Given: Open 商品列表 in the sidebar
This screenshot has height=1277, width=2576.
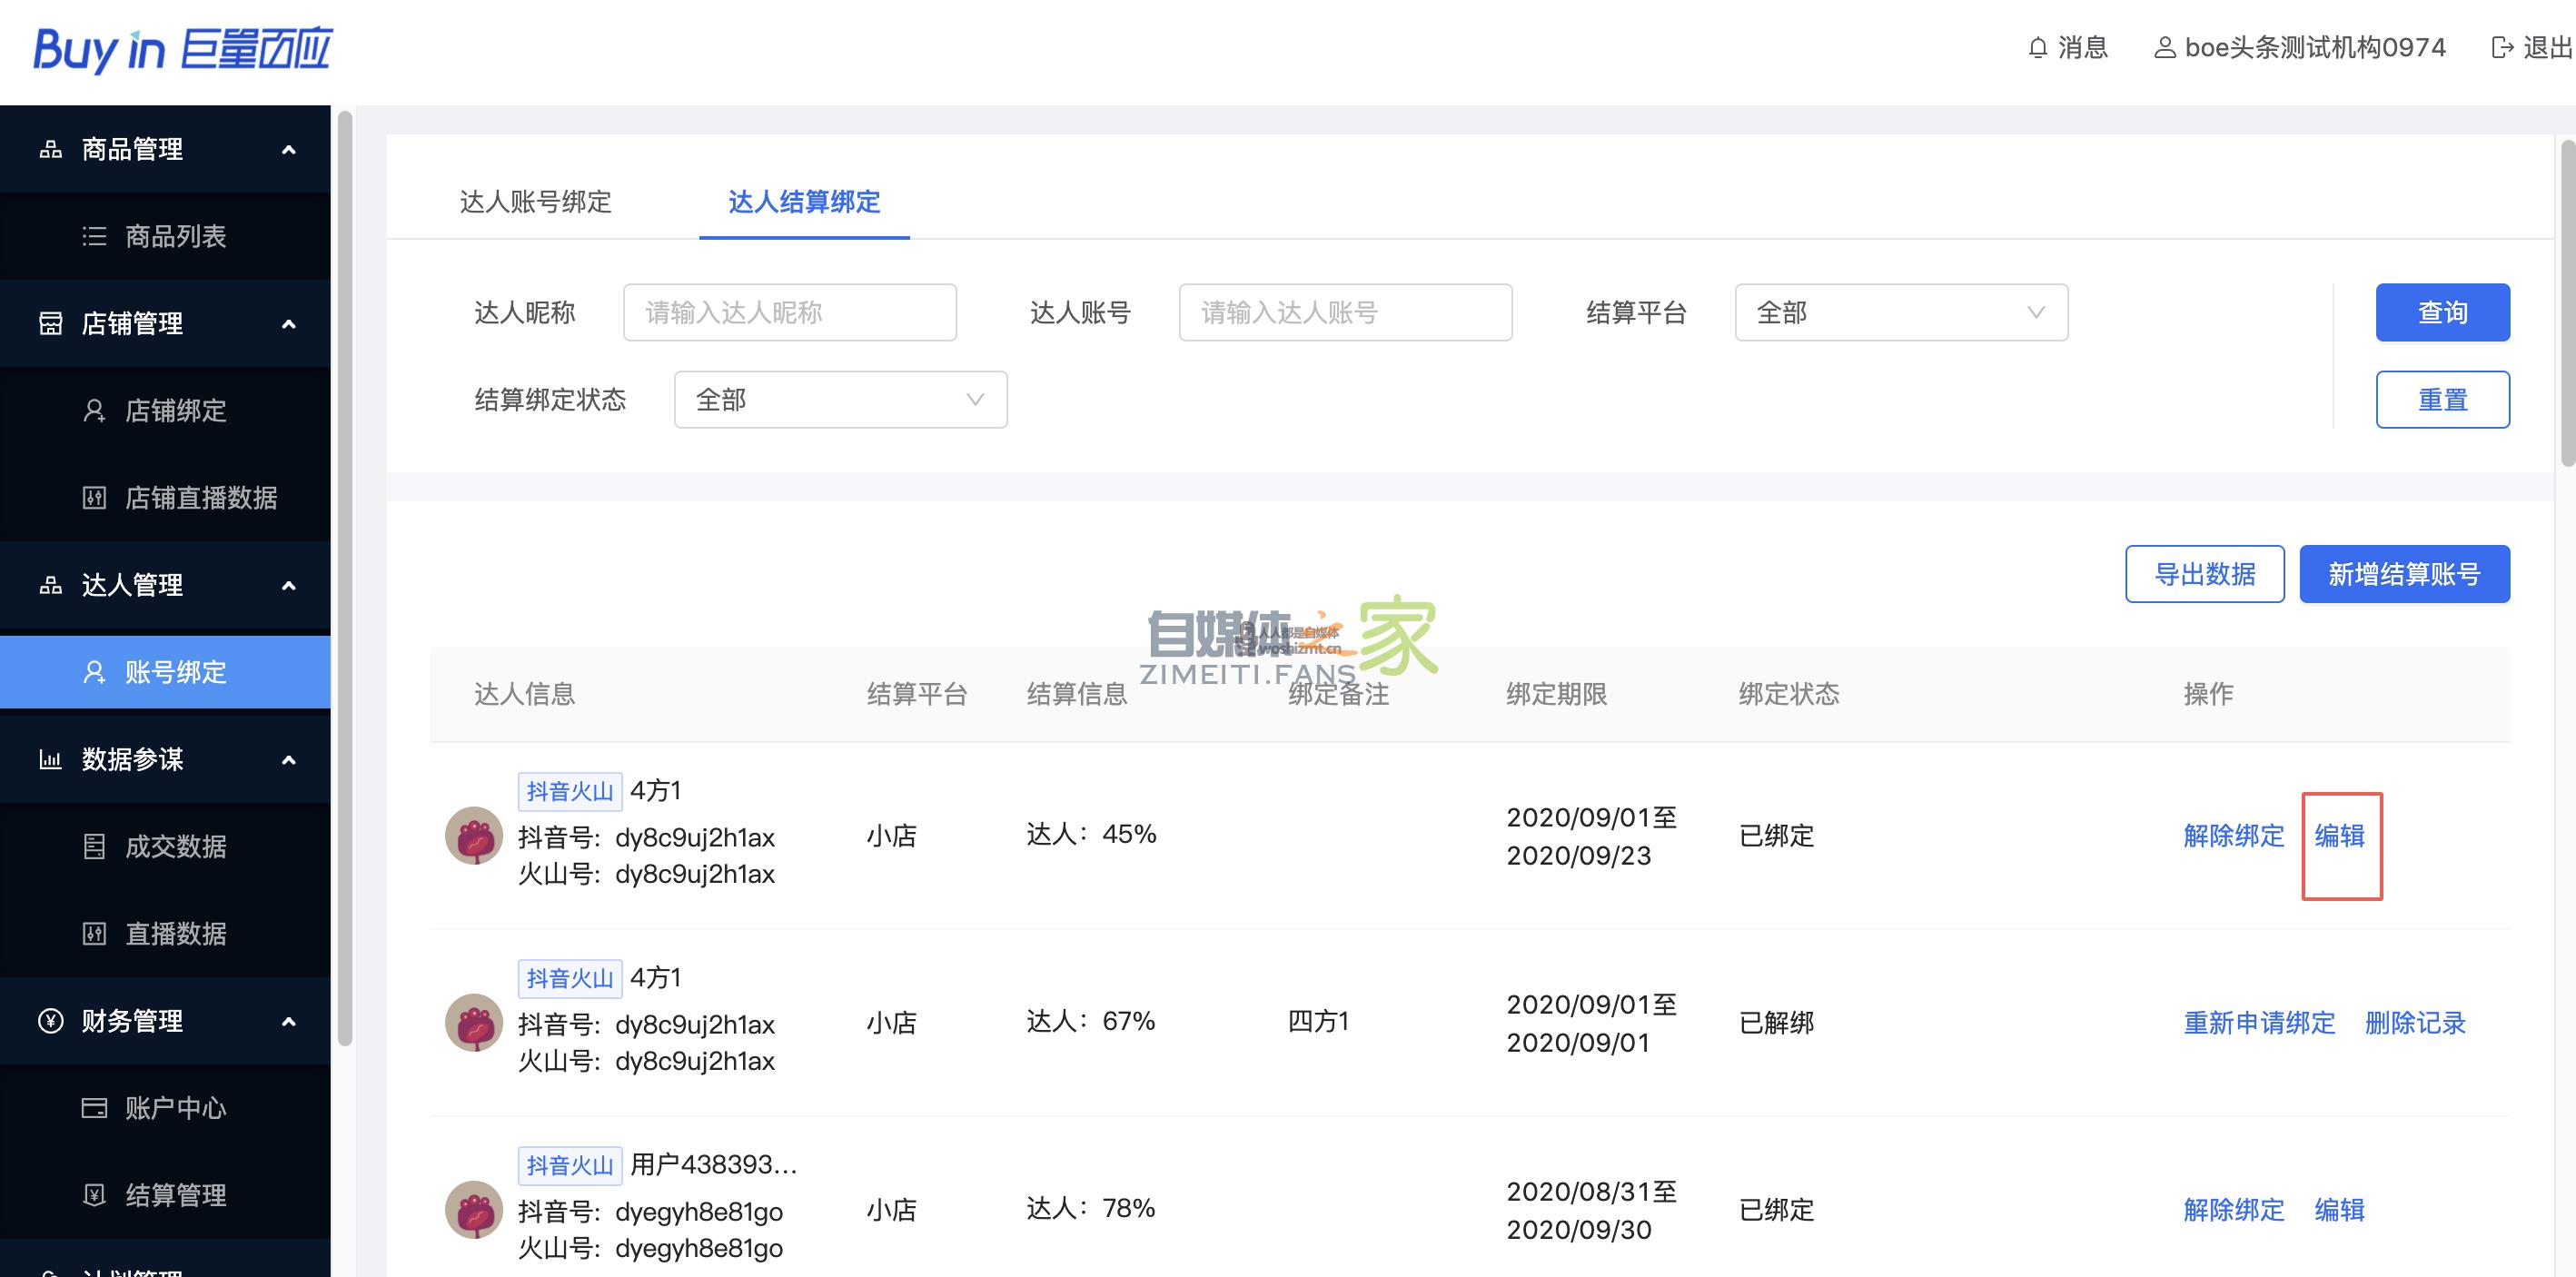Looking at the screenshot, I should [x=175, y=236].
